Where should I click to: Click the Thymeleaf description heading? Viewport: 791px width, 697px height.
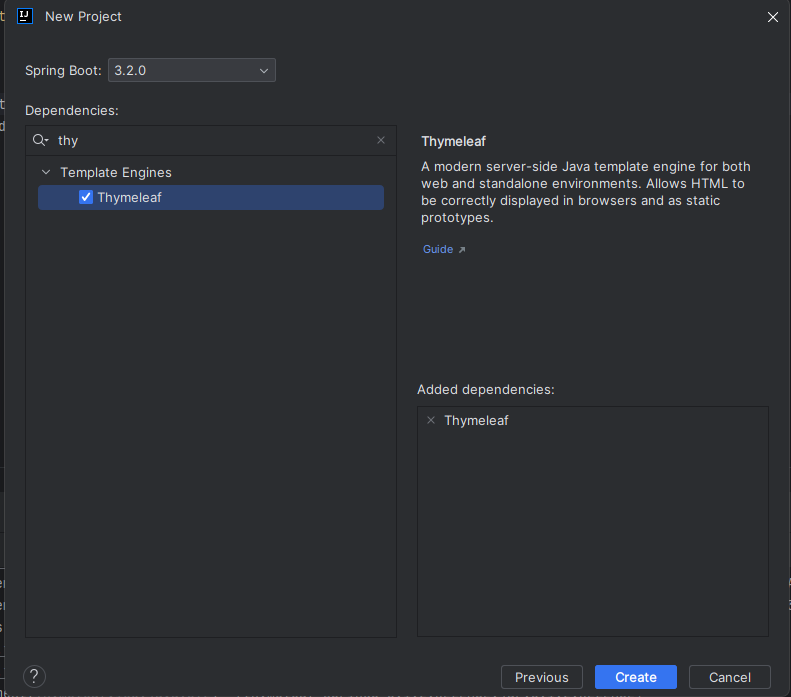click(454, 142)
